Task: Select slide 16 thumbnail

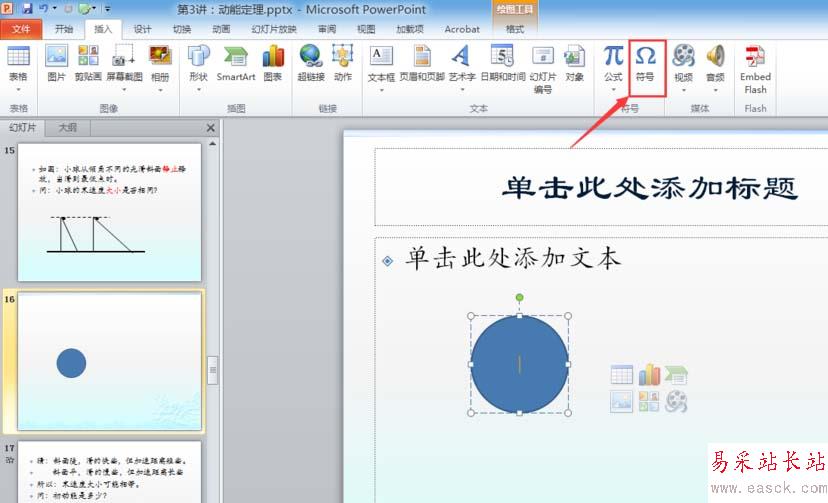Action: click(x=109, y=362)
